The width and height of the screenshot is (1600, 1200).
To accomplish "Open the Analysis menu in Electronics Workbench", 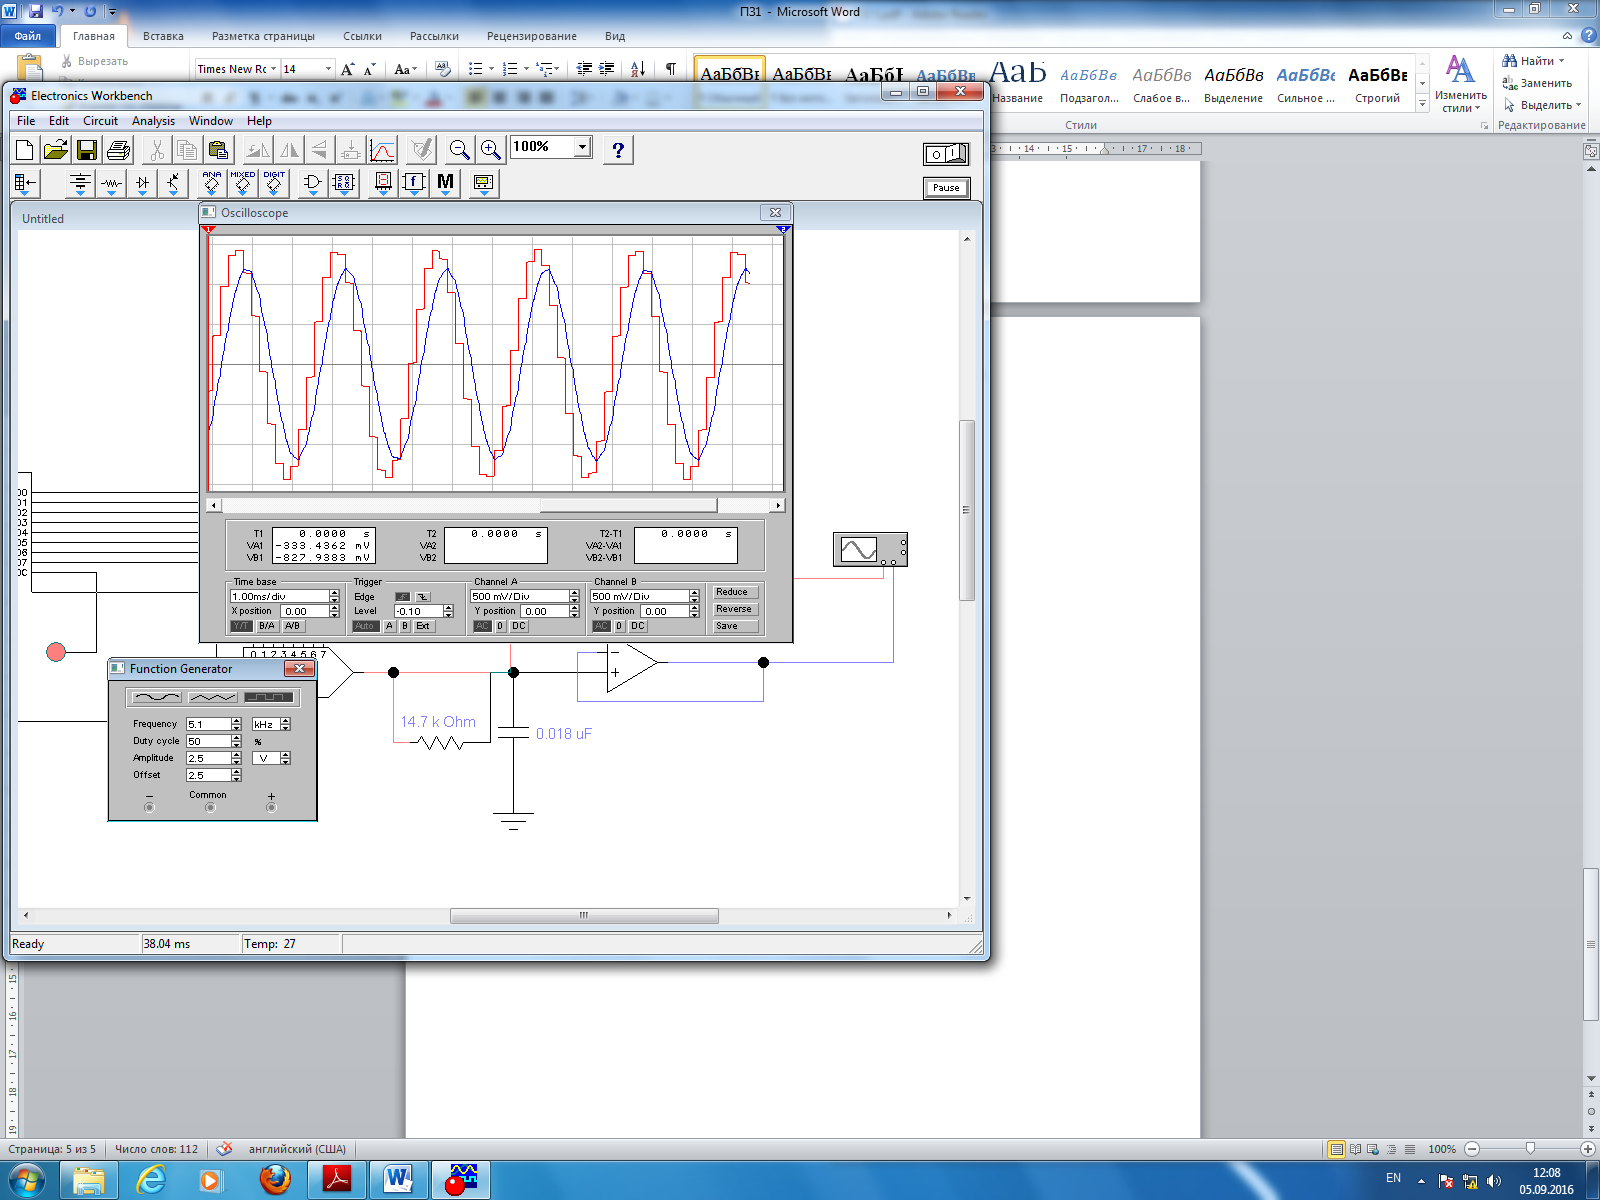I will point(153,121).
